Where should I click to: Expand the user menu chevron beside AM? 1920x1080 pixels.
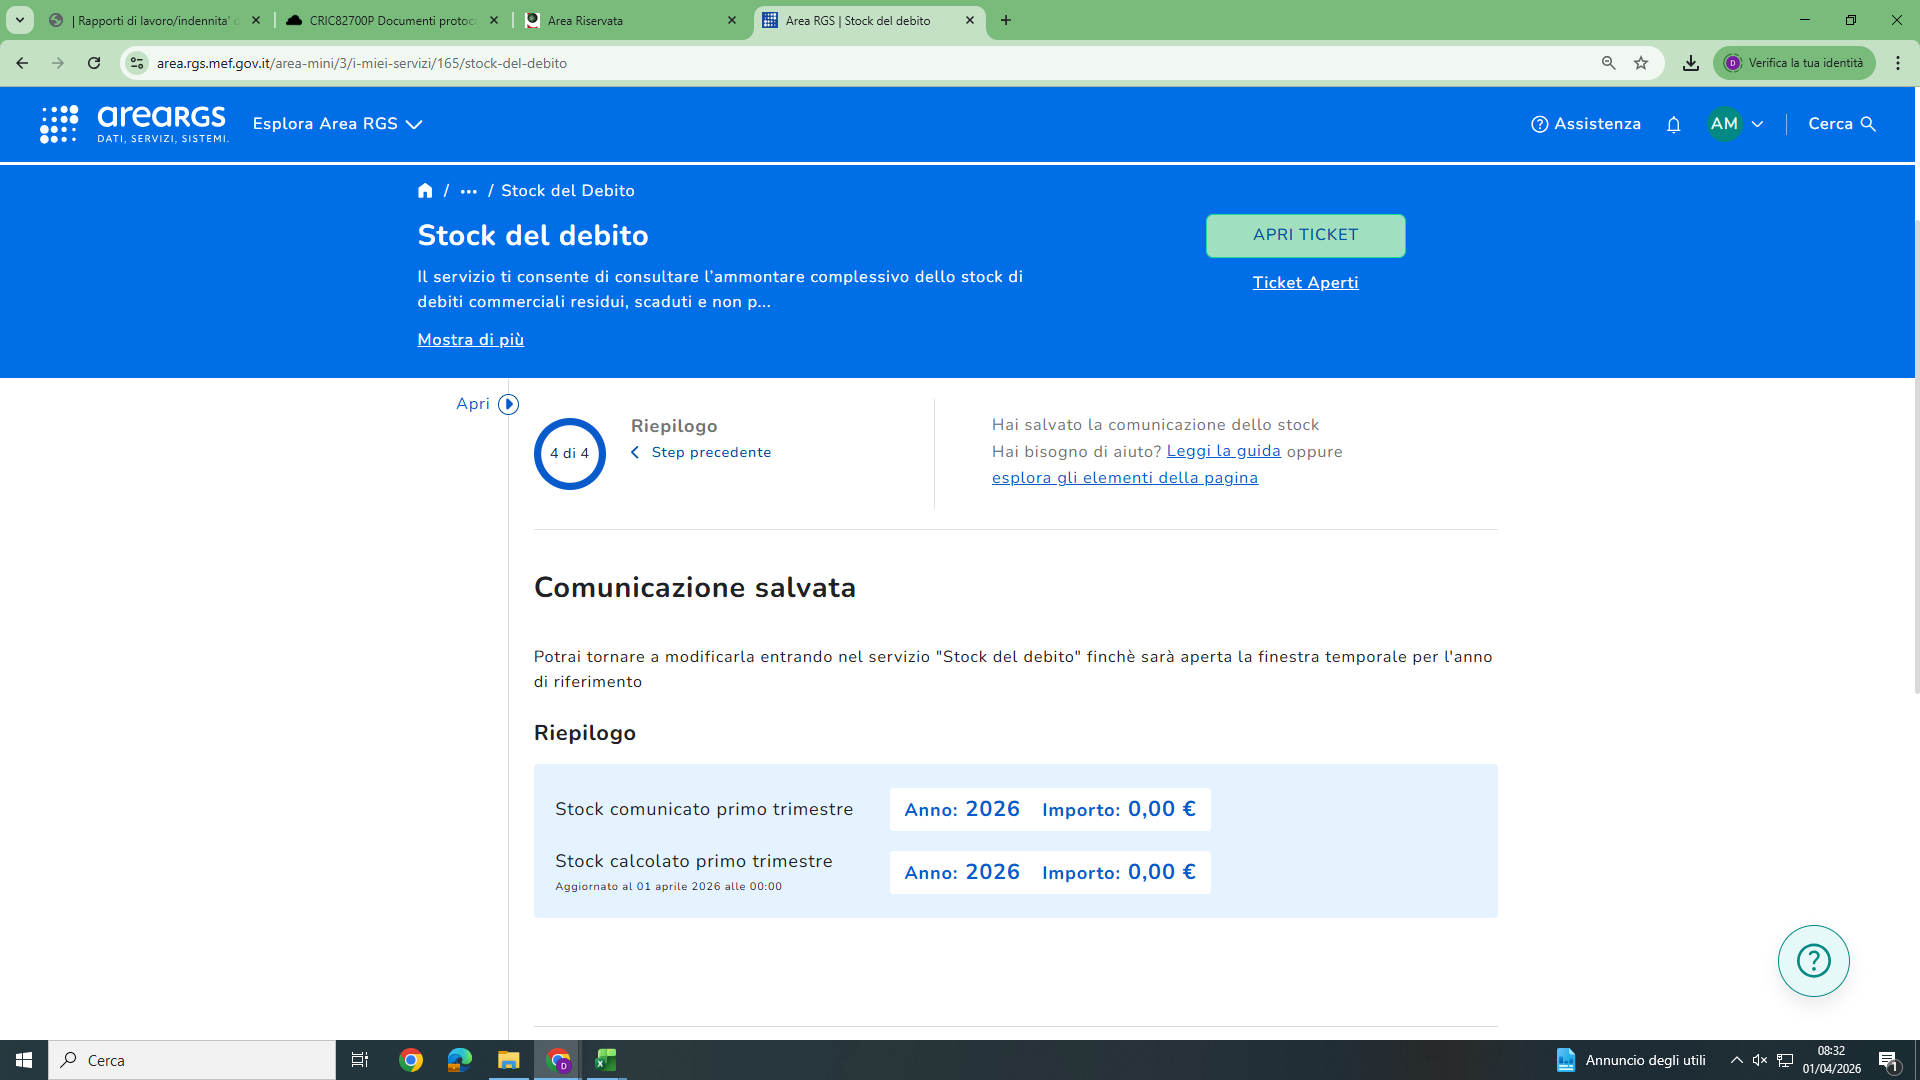(1757, 124)
